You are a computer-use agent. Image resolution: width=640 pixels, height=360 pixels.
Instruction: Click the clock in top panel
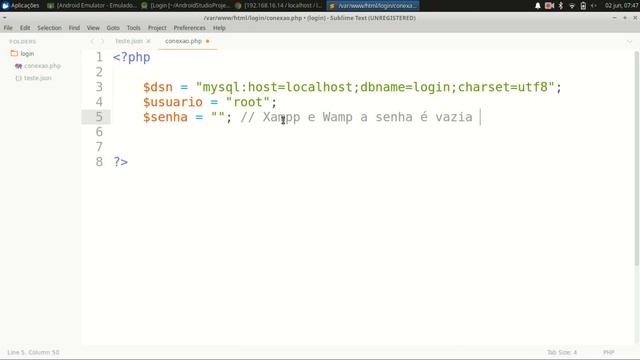(x=622, y=5)
